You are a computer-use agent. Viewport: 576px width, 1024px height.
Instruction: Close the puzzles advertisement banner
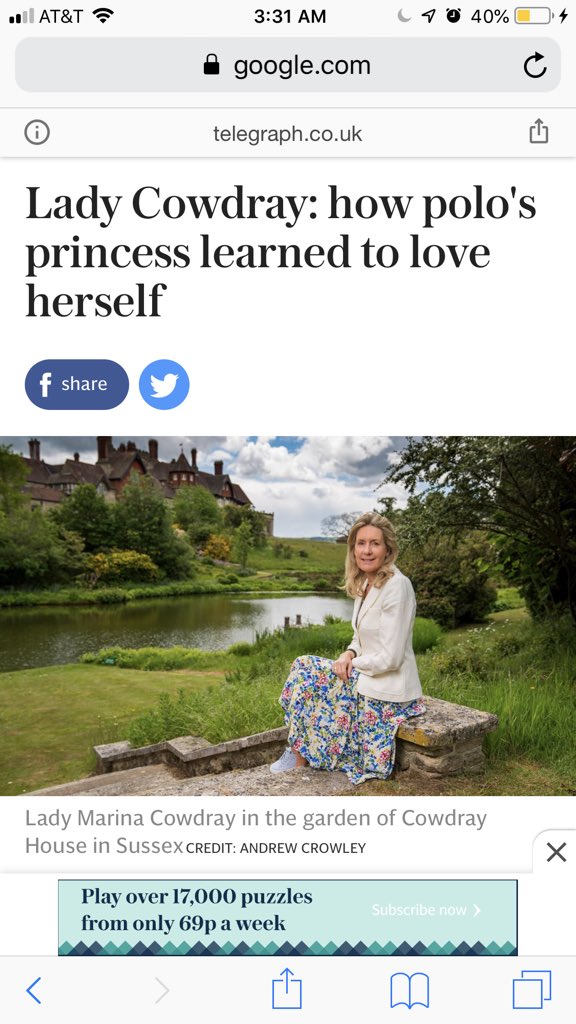556,852
